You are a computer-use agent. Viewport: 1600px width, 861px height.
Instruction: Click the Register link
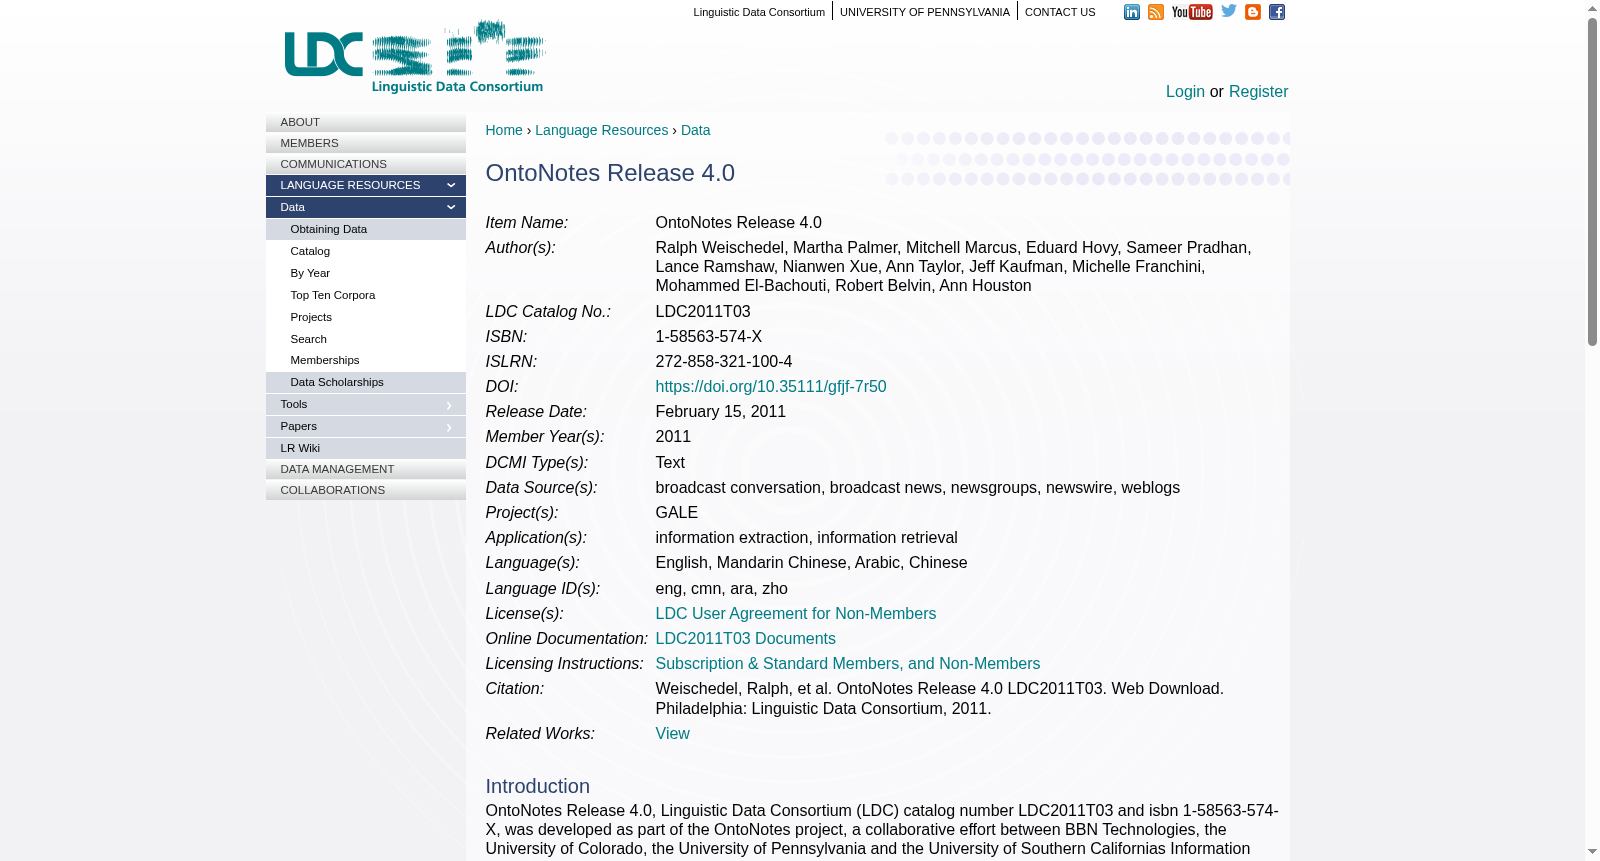(1258, 91)
